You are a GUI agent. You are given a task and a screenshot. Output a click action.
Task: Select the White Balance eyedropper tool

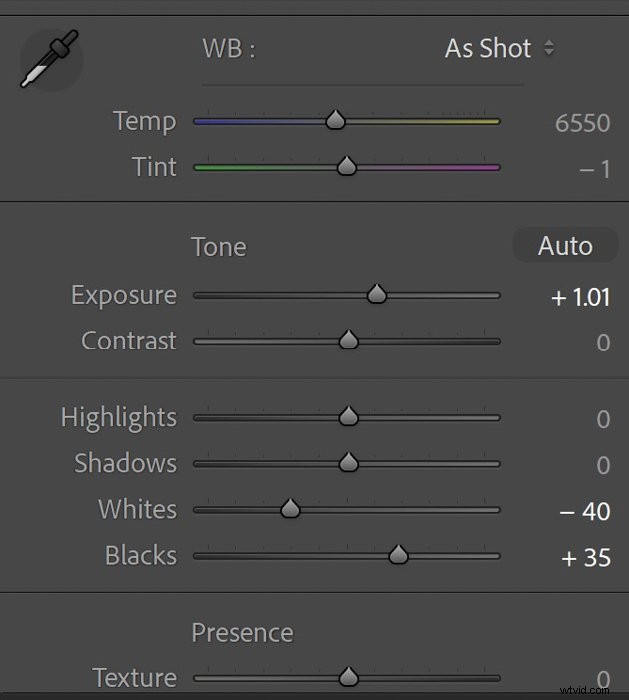point(50,59)
